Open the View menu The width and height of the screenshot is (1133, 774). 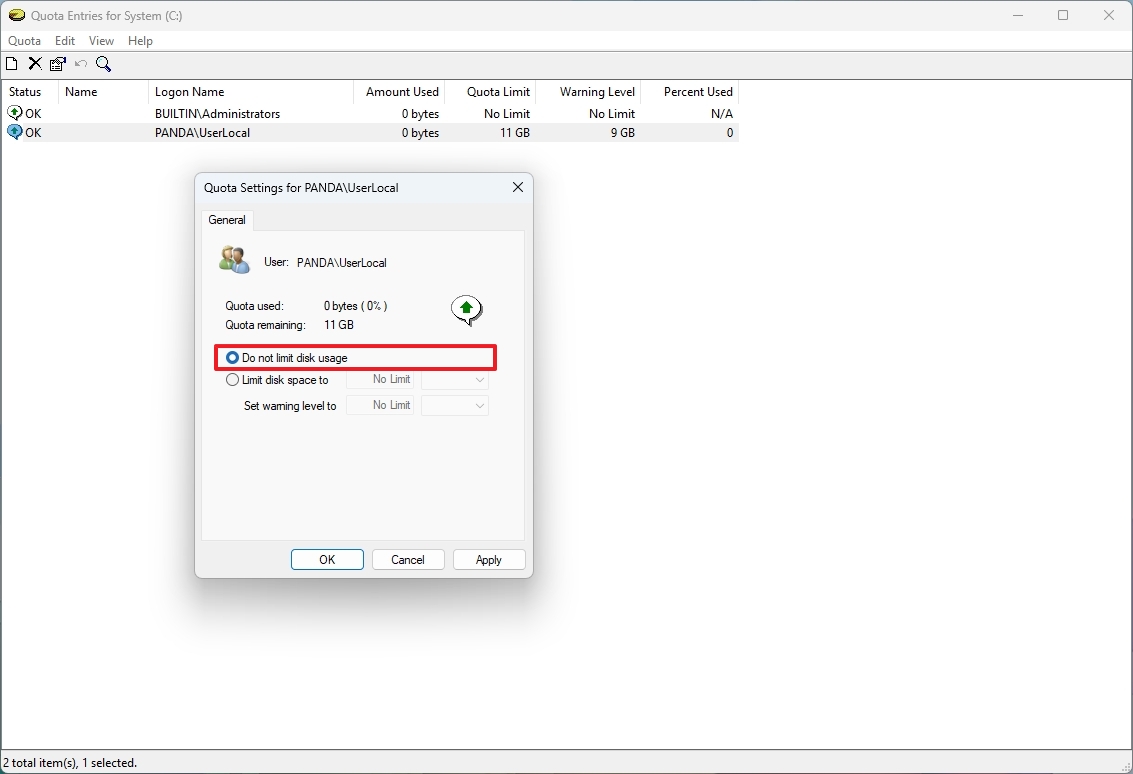[x=101, y=40]
